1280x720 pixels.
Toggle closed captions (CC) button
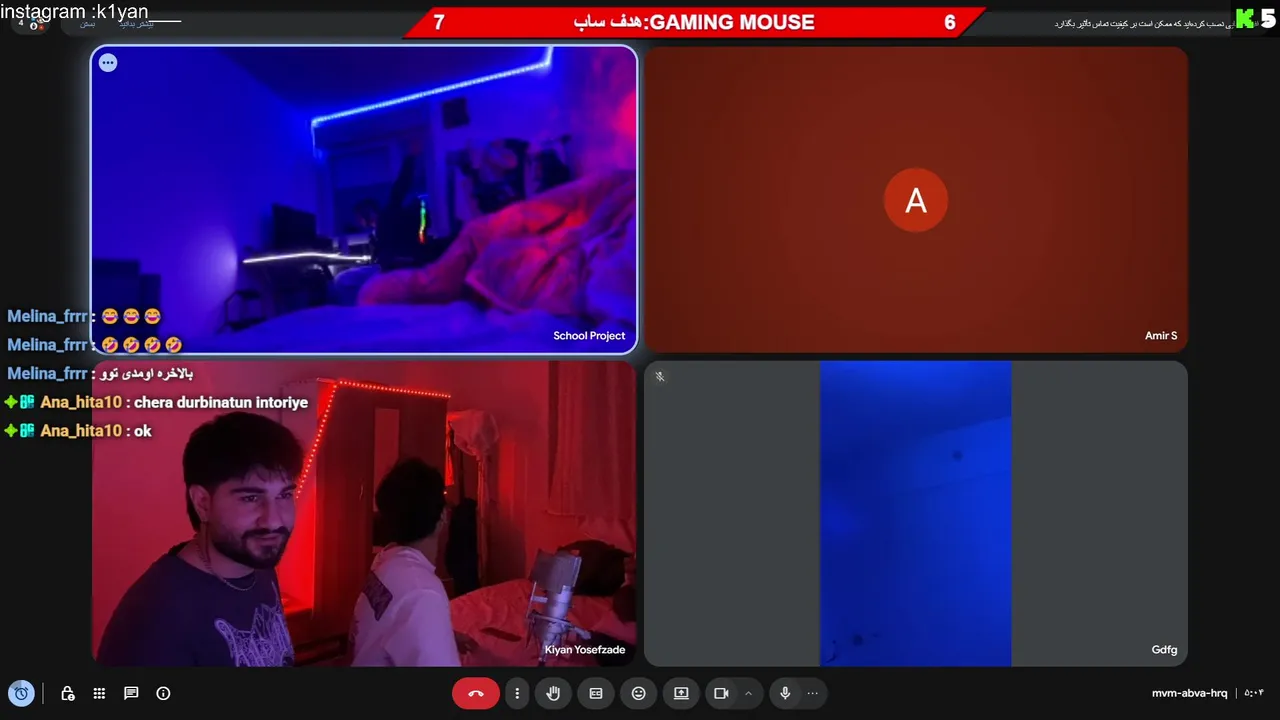tap(596, 693)
